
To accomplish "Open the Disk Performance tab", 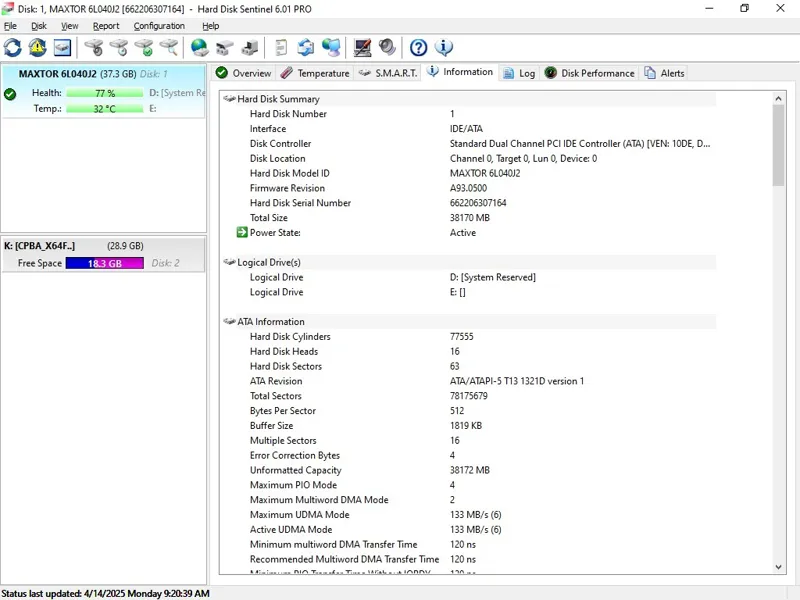I will coord(589,73).
